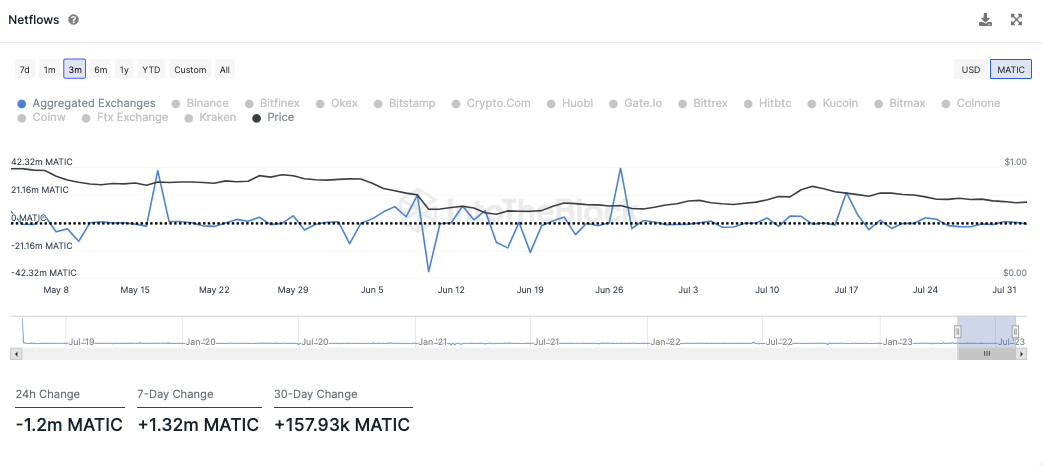Toggle the Binance series in legend
The height and width of the screenshot is (465, 1043).
tap(207, 103)
